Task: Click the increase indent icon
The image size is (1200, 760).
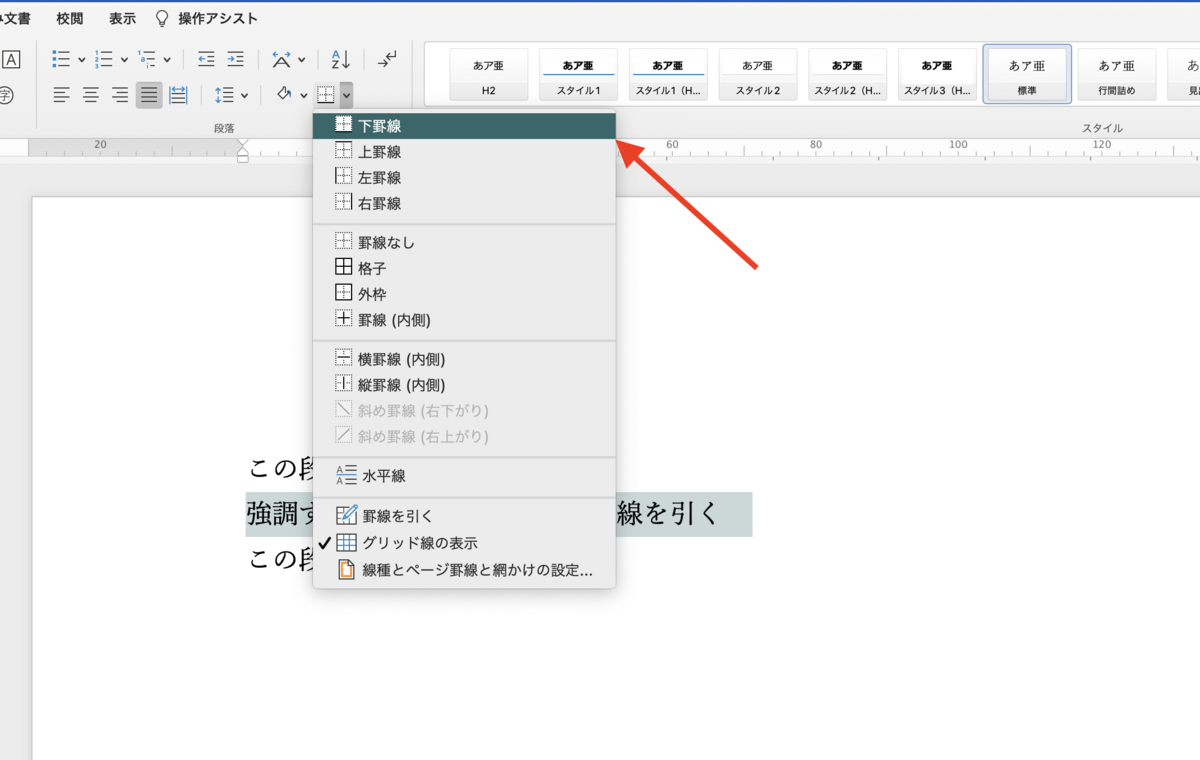Action: pos(234,59)
